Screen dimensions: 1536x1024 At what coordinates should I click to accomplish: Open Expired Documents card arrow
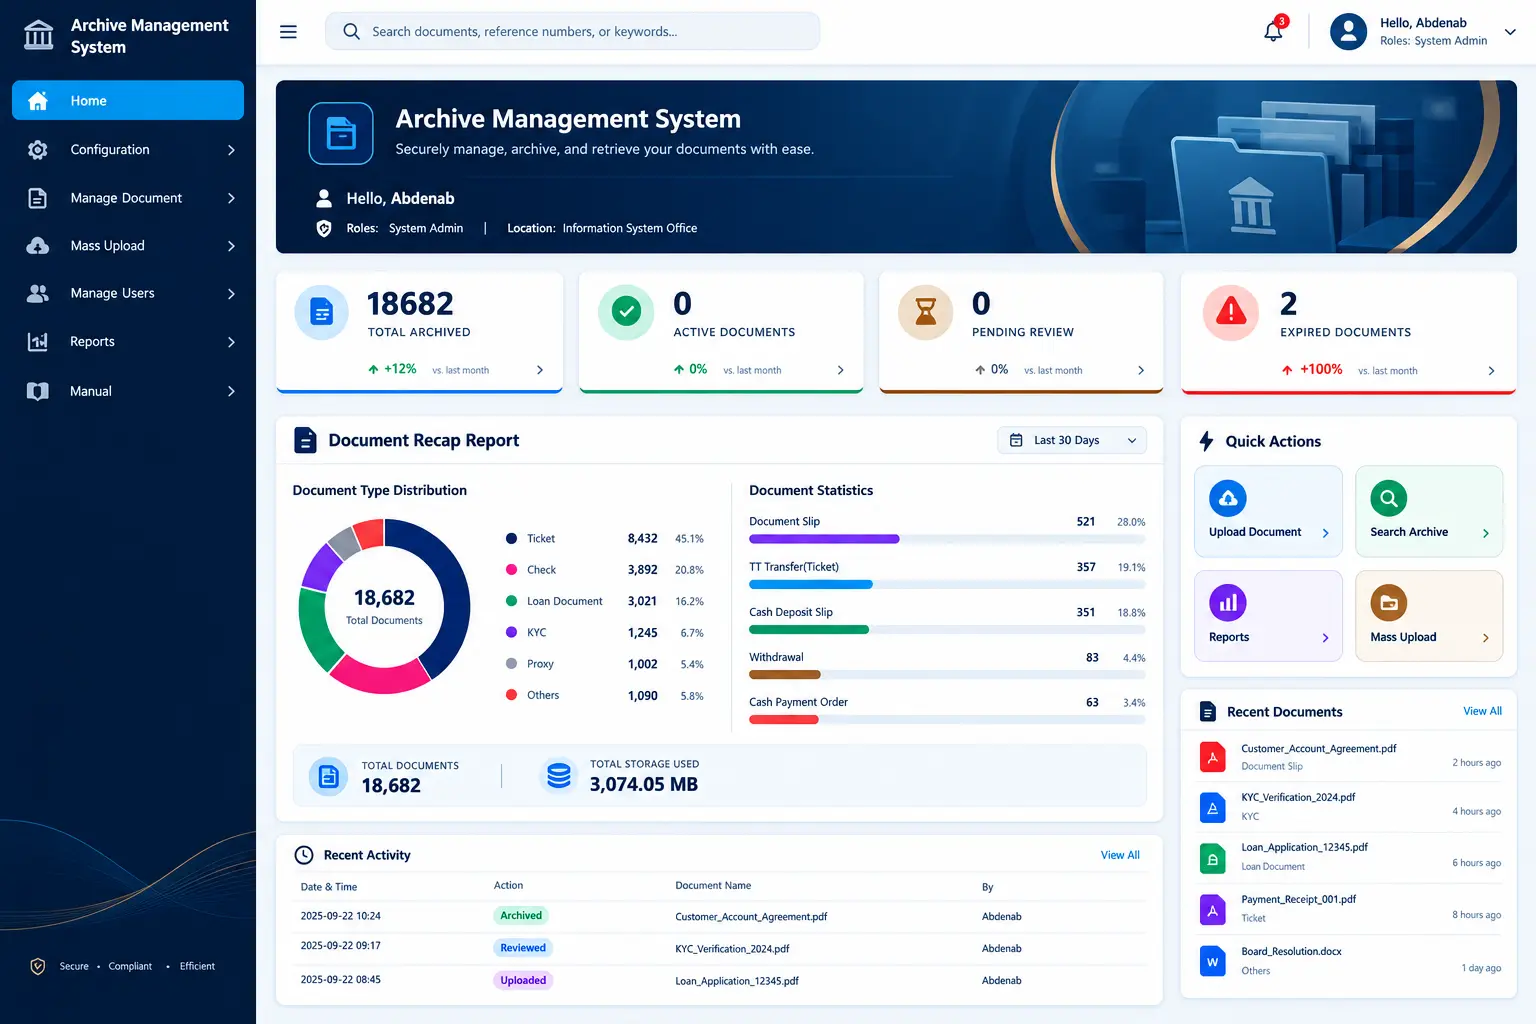1491,371
